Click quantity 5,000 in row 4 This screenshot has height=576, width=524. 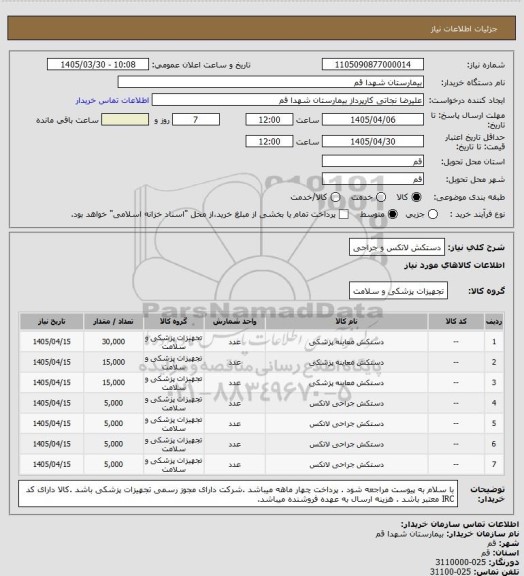(113, 403)
